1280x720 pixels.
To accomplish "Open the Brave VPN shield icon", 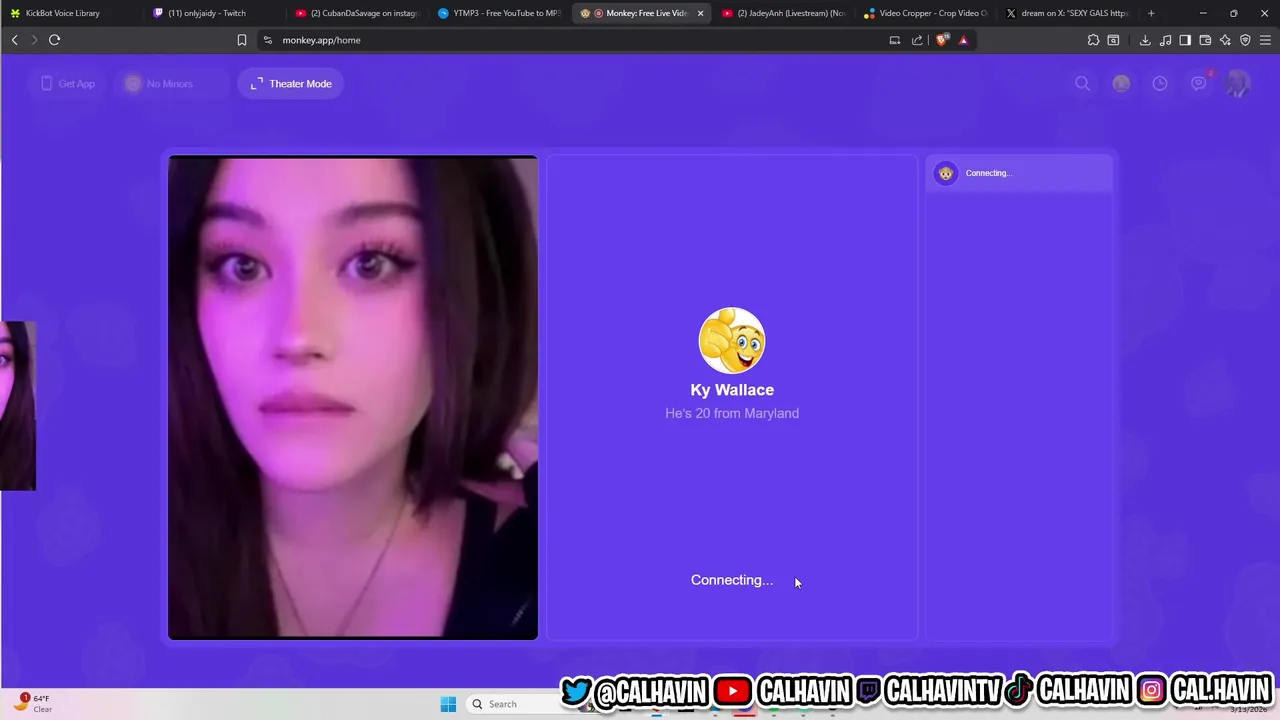I will pyautogui.click(x=1245, y=40).
